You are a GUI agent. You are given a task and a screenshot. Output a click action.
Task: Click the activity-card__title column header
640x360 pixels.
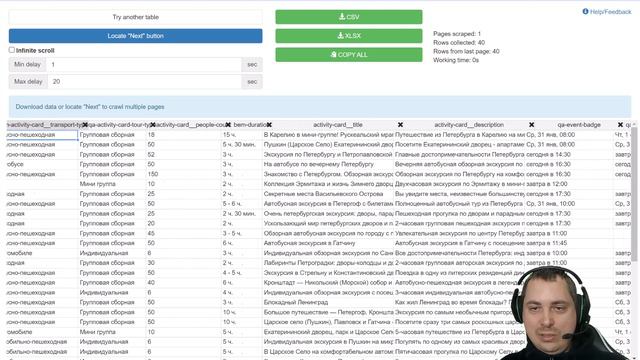pyautogui.click(x=338, y=125)
